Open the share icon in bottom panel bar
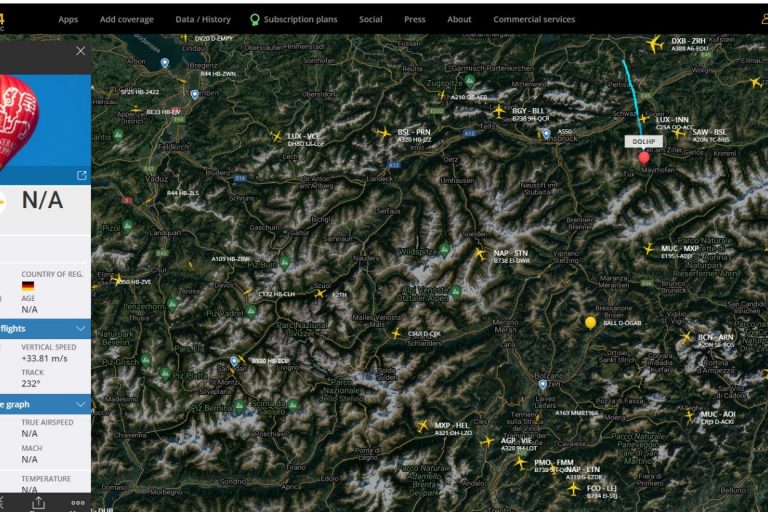 (38, 503)
